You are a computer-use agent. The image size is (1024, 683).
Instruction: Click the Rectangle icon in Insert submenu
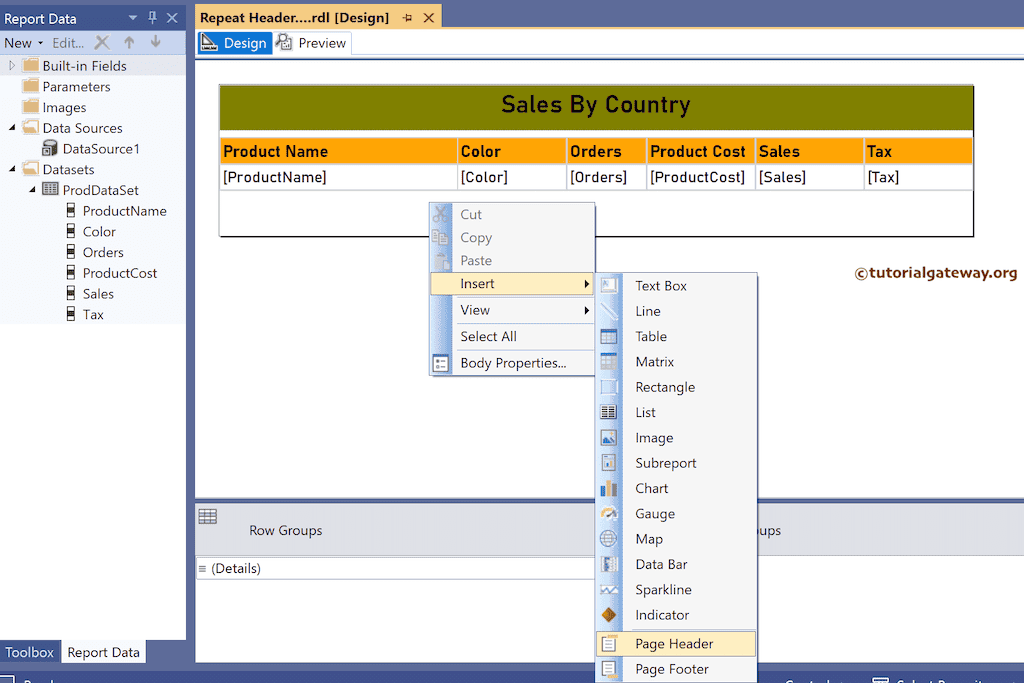(x=609, y=387)
